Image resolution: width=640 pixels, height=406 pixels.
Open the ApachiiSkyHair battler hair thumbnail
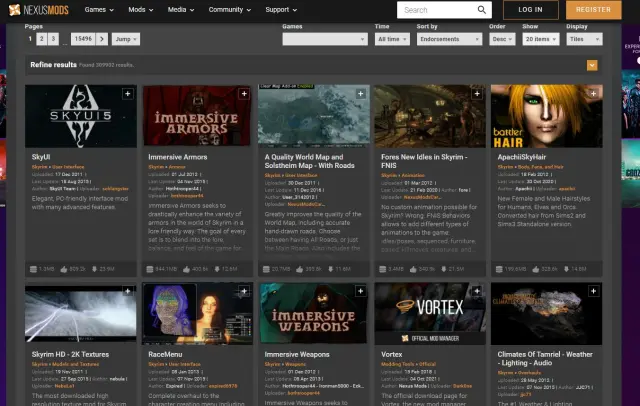pos(547,116)
